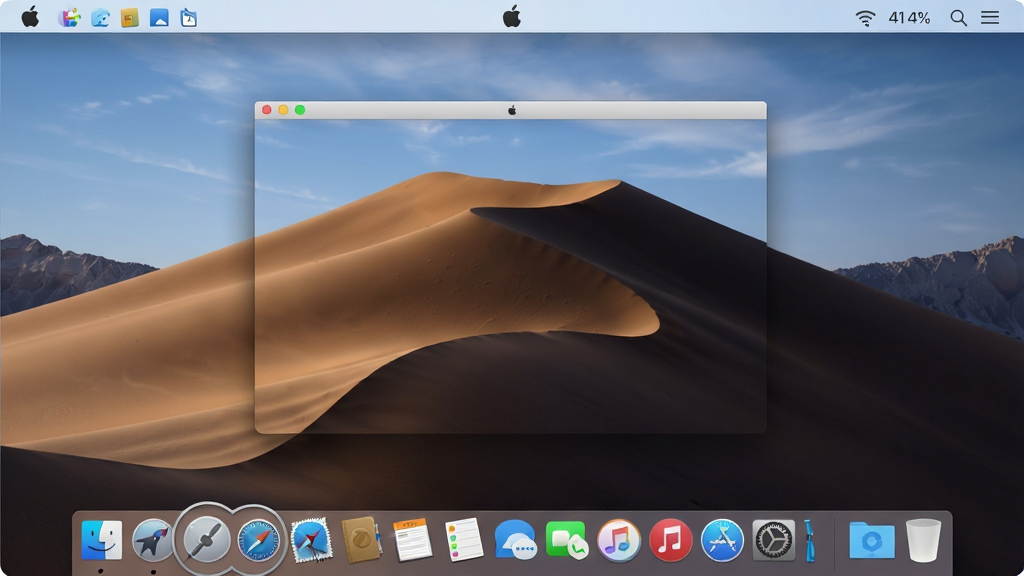This screenshot has height=576, width=1024.
Task: Click the yellow square menu bar icon
Action: click(129, 18)
